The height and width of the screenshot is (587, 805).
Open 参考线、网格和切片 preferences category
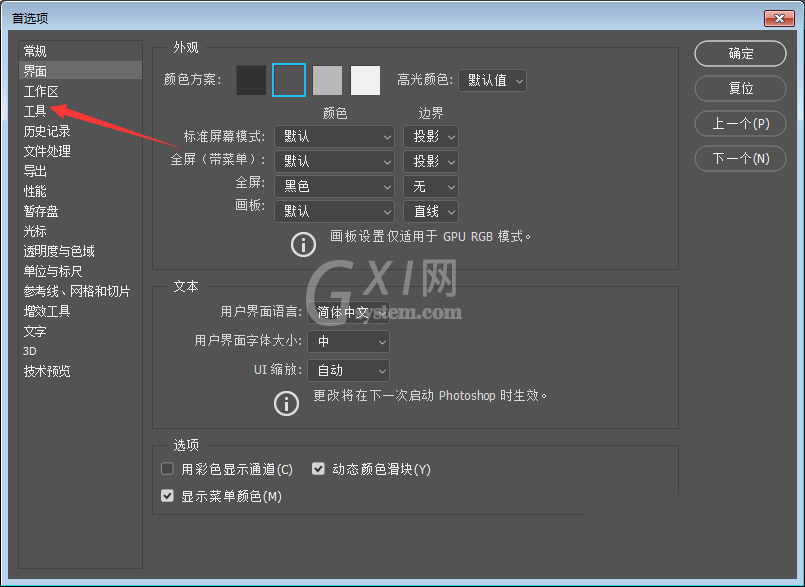[x=81, y=291]
